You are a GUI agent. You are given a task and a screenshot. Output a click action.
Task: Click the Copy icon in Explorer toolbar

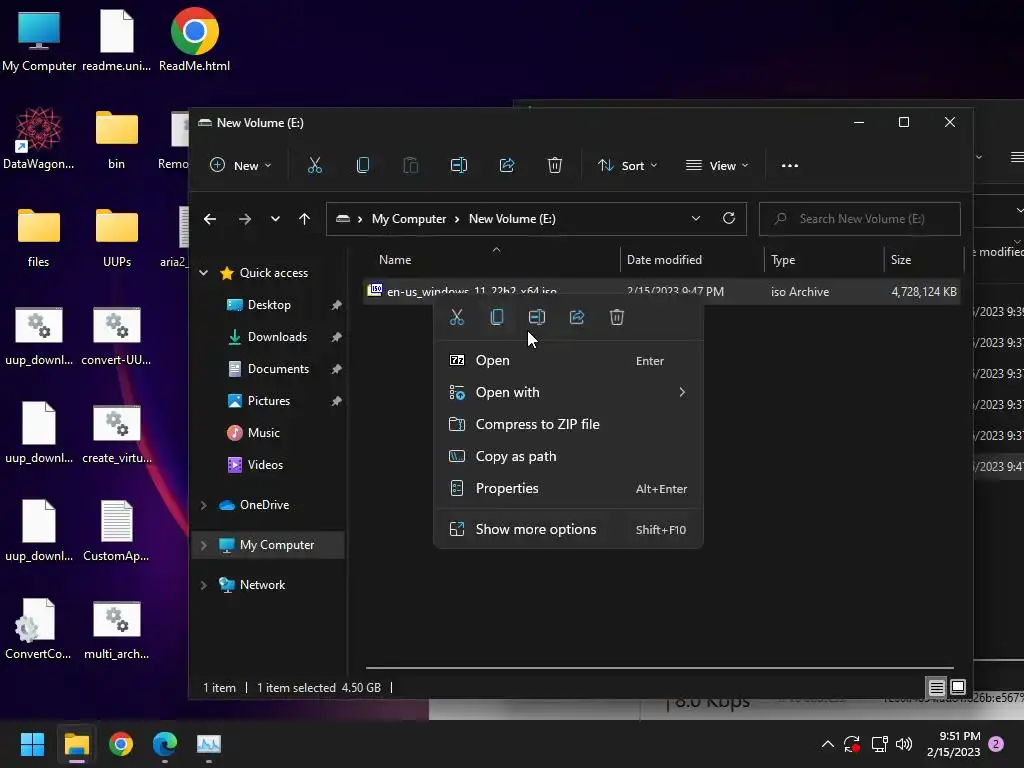click(x=363, y=165)
